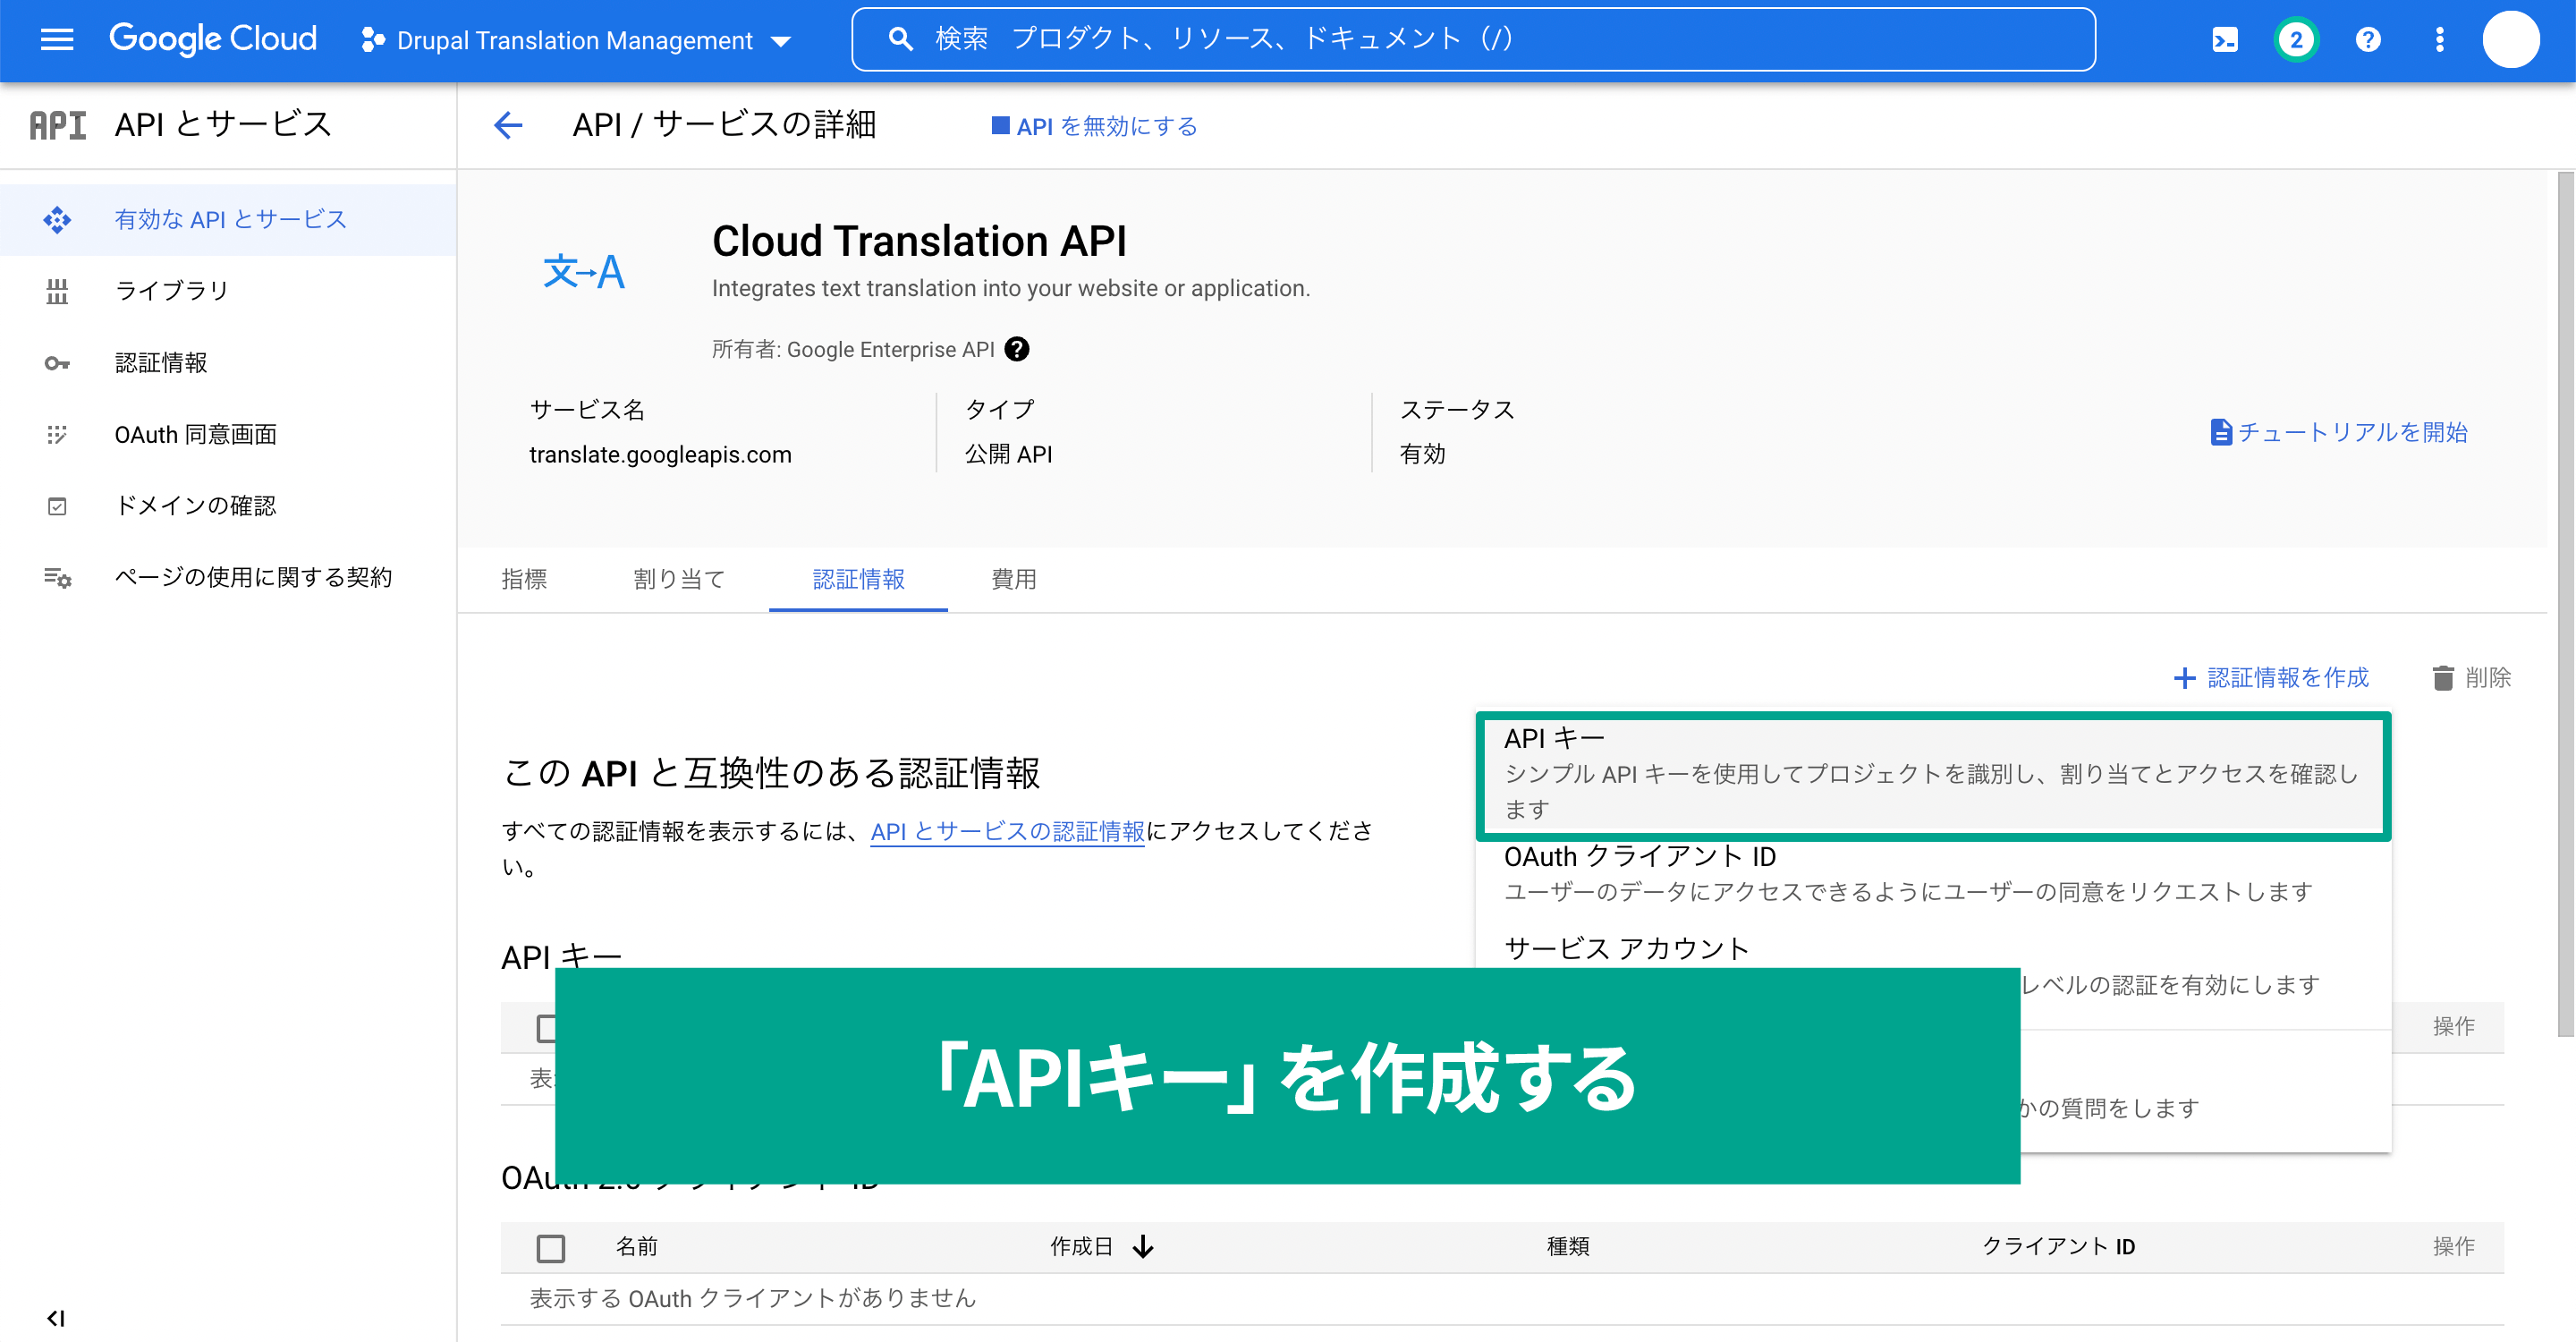Sort by '作成日' column arrow

1143,1247
